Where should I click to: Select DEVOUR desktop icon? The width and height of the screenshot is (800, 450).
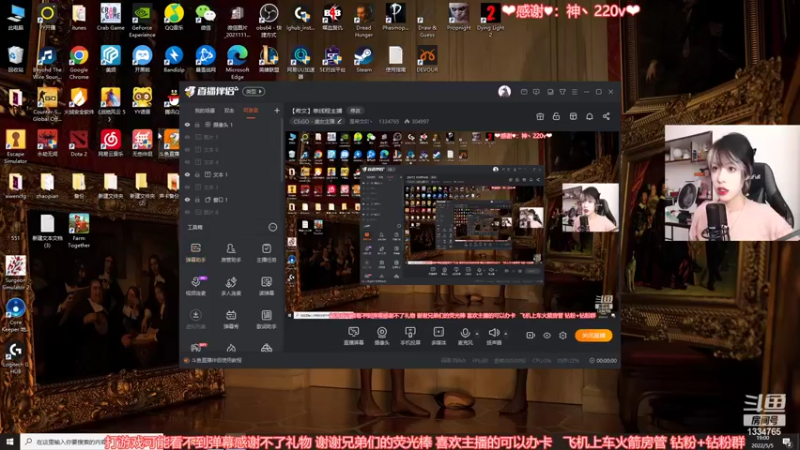tap(427, 59)
